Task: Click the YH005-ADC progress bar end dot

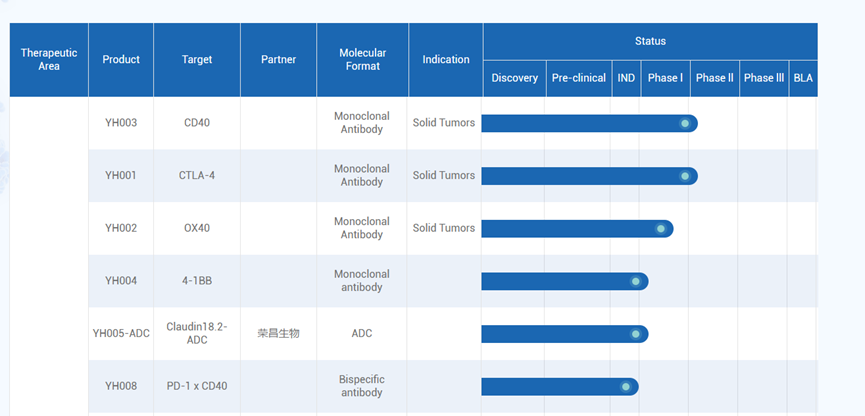Action: tap(636, 334)
